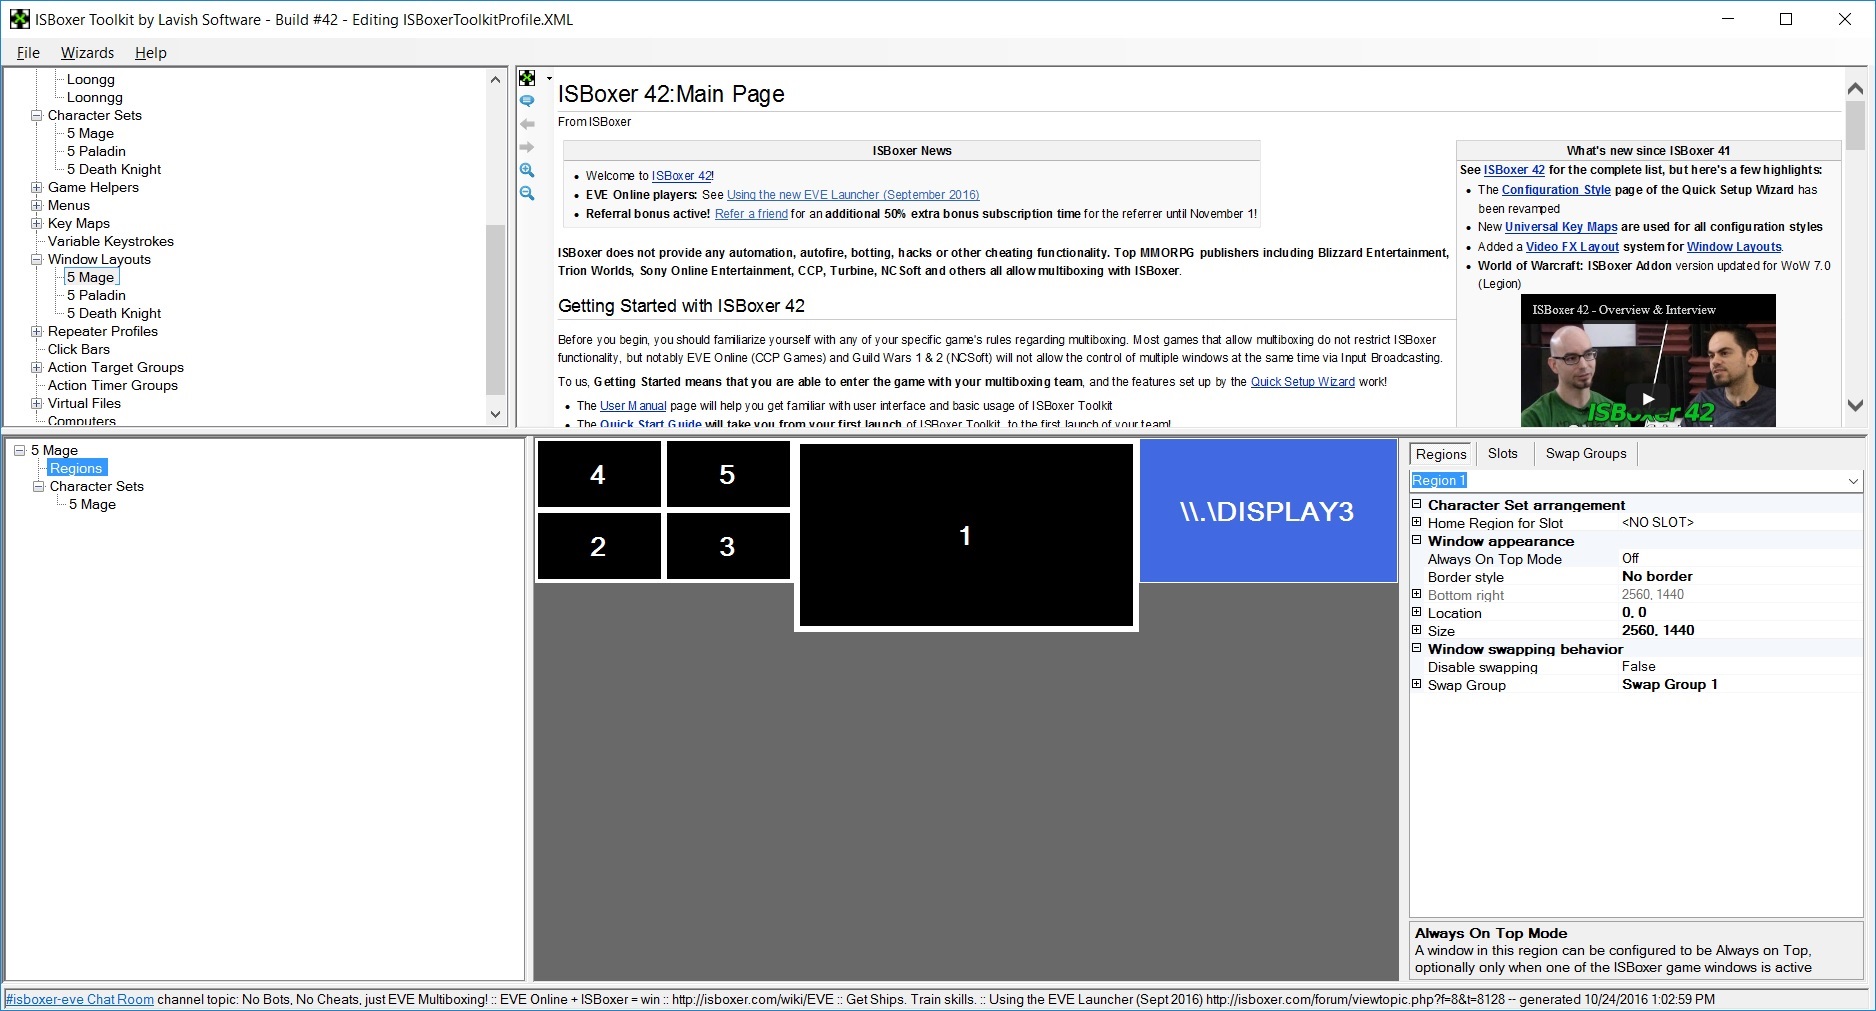Click the wiki page scrollbar down arrow
The image size is (1876, 1011).
pos(1855,405)
